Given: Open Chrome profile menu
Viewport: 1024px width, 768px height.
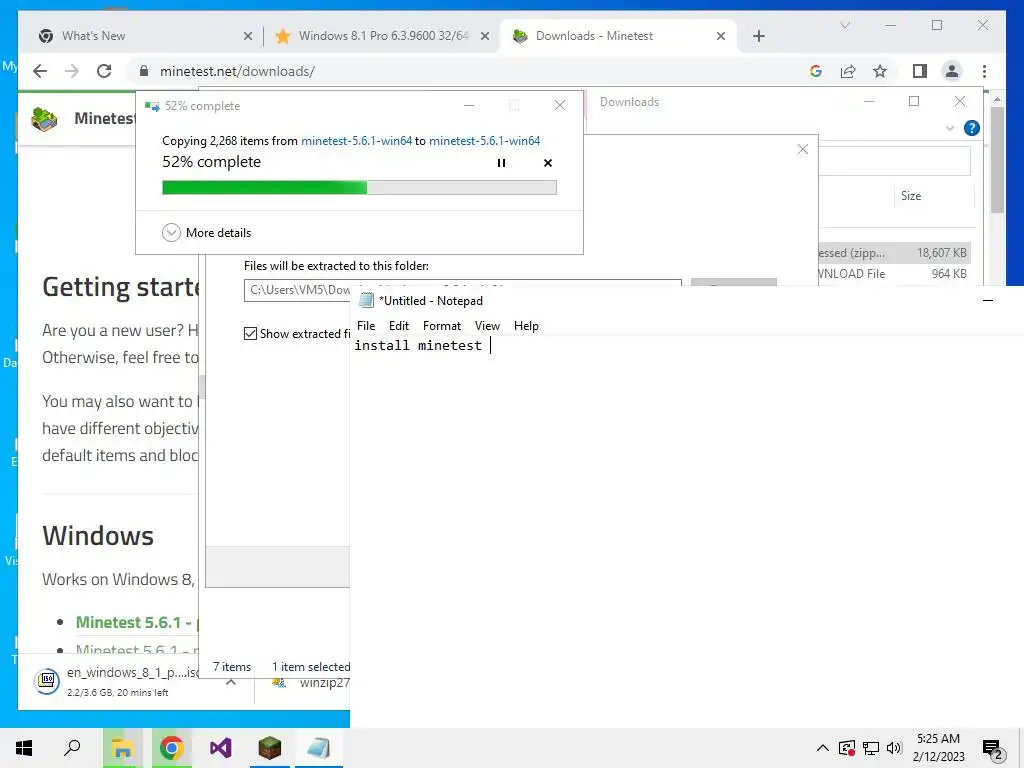Looking at the screenshot, I should 952,71.
